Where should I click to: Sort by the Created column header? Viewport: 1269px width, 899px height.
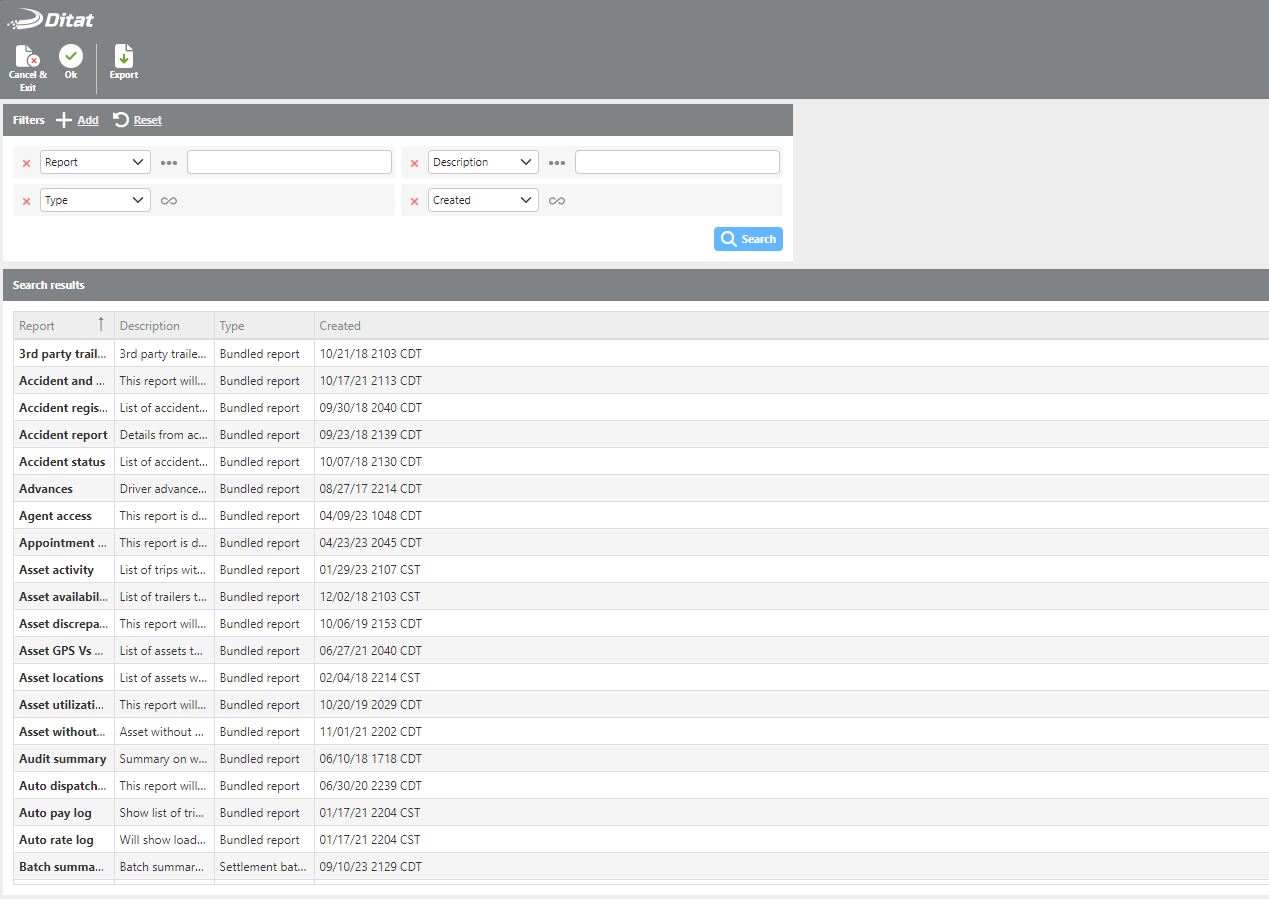[x=340, y=326]
